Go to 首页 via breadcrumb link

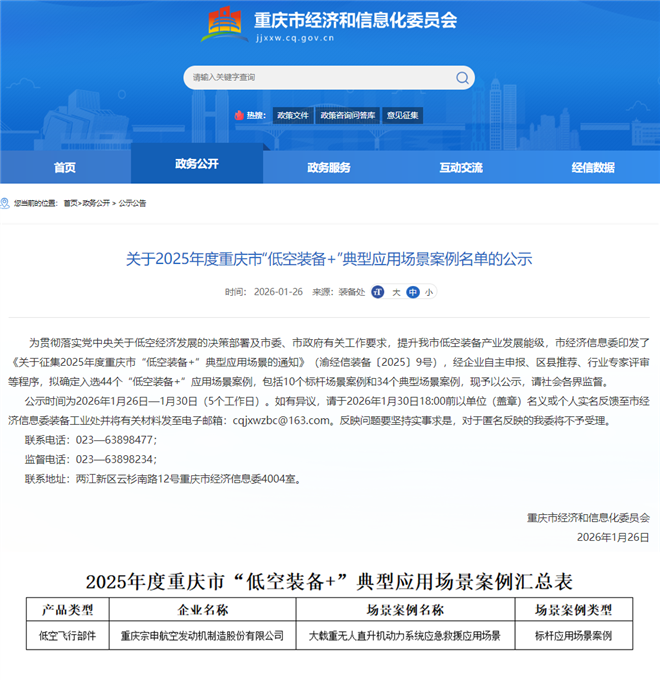click(70, 203)
